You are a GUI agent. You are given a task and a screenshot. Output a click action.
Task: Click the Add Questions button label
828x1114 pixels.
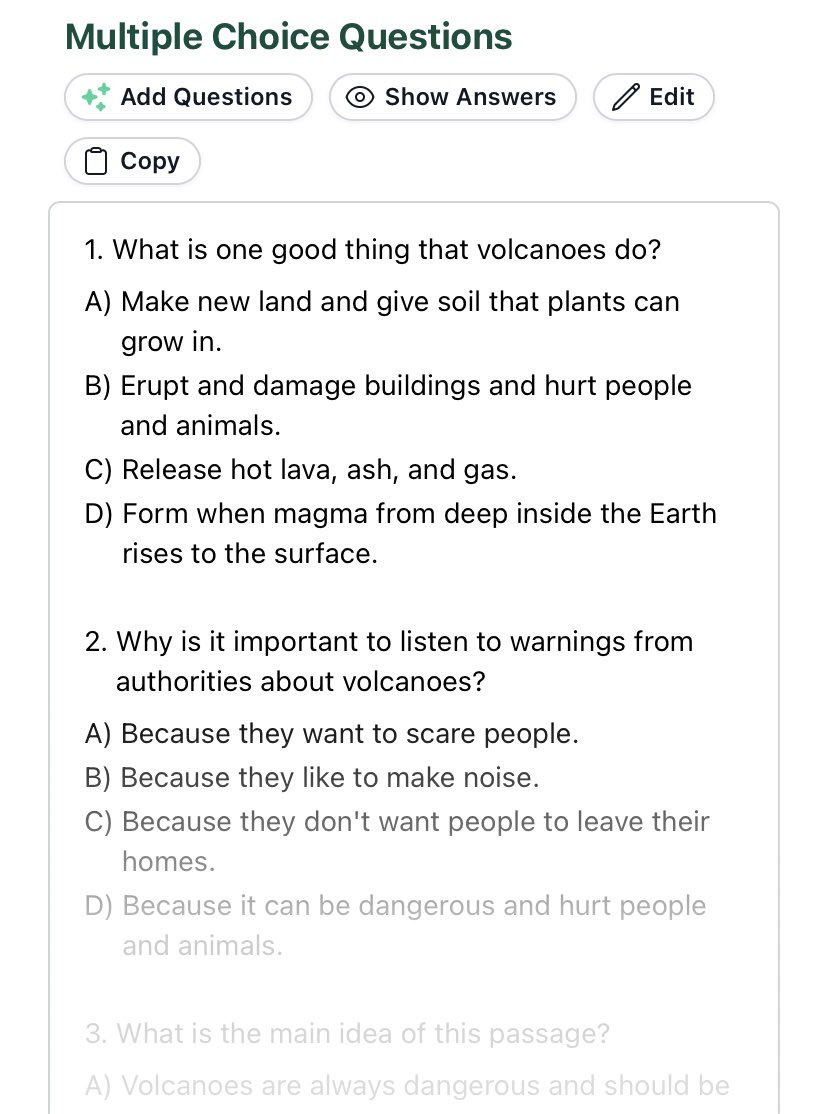pos(206,97)
